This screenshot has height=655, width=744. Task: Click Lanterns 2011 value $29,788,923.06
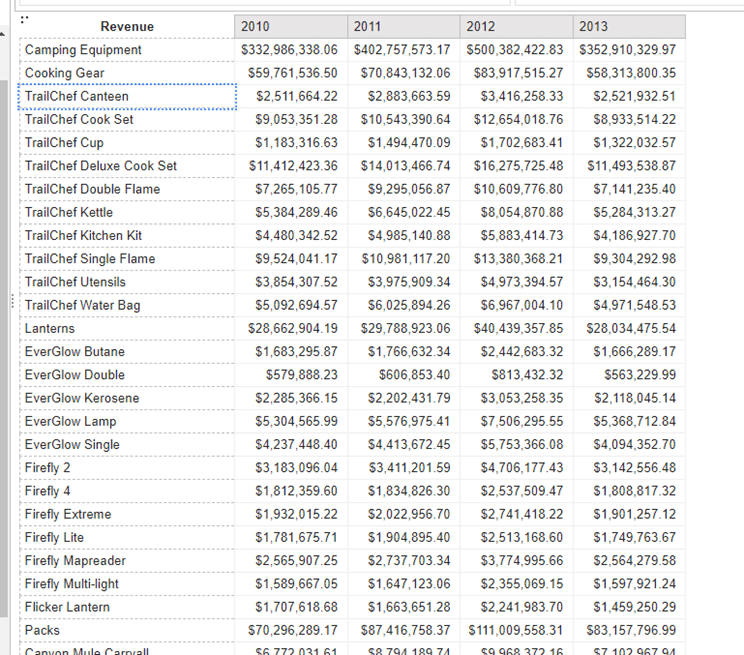click(x=405, y=328)
